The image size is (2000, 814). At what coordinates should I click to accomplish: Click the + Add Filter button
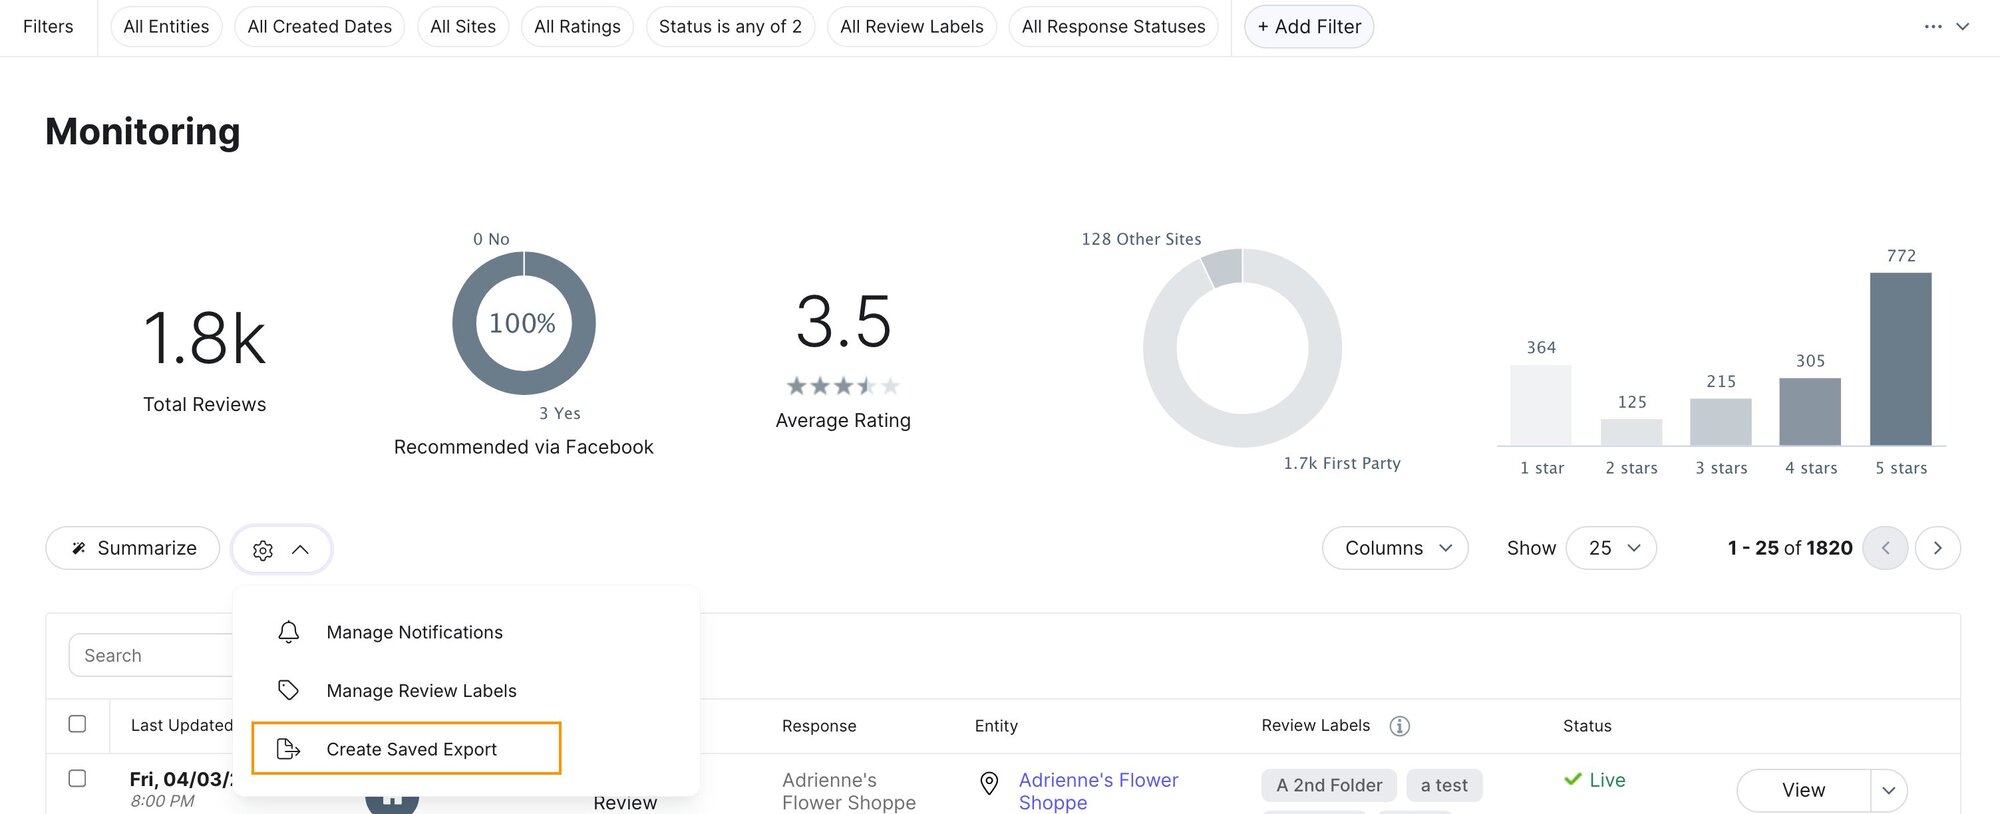point(1308,27)
